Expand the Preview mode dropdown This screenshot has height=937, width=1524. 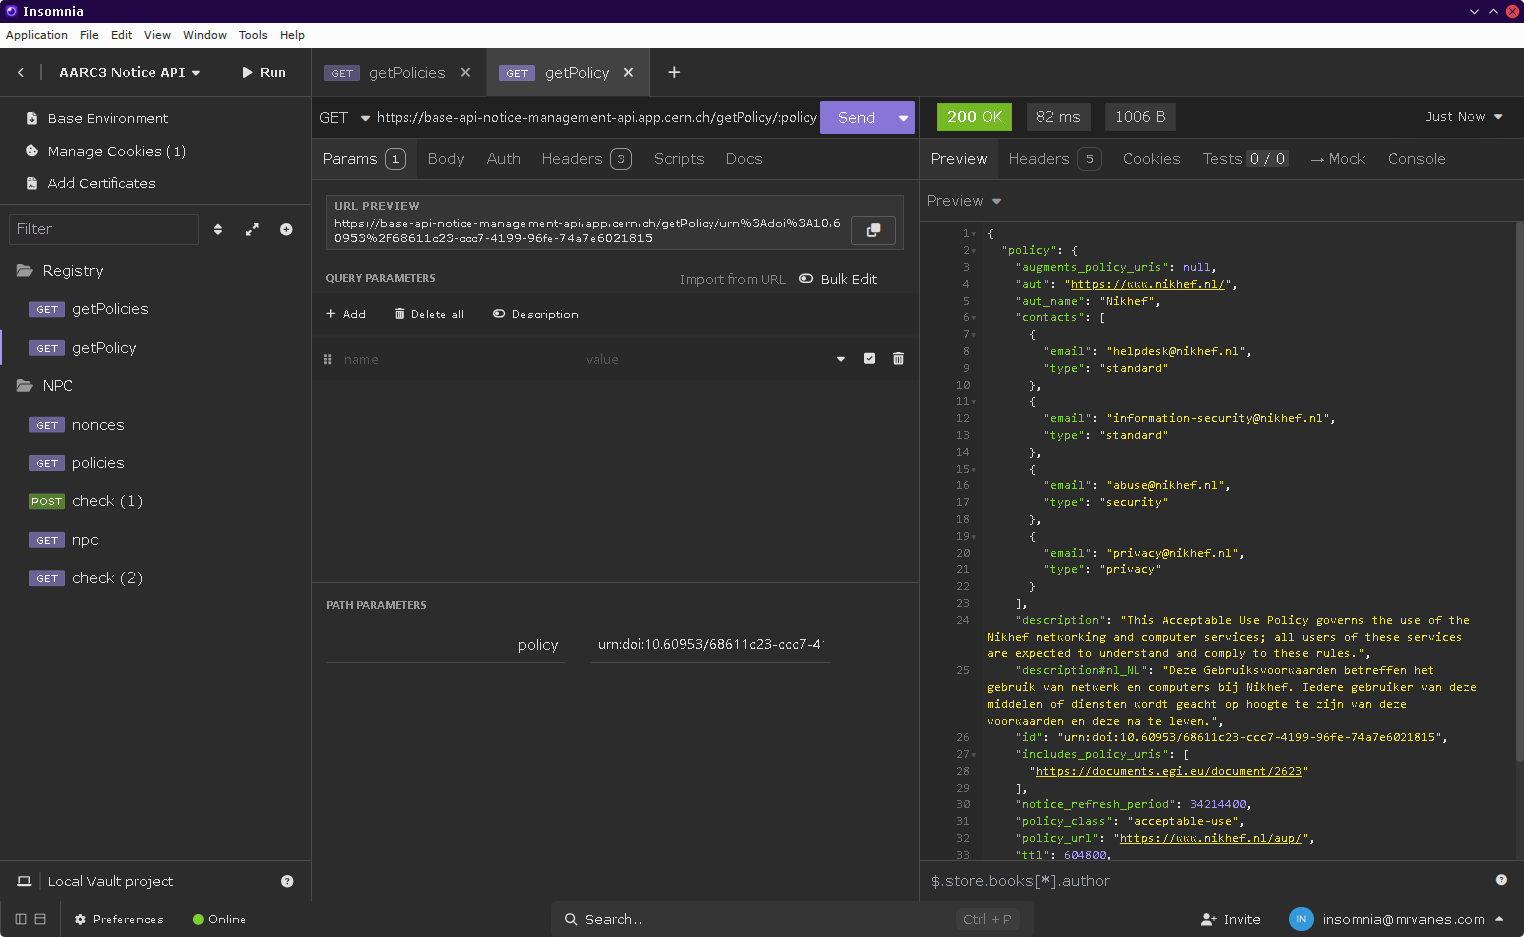(964, 201)
